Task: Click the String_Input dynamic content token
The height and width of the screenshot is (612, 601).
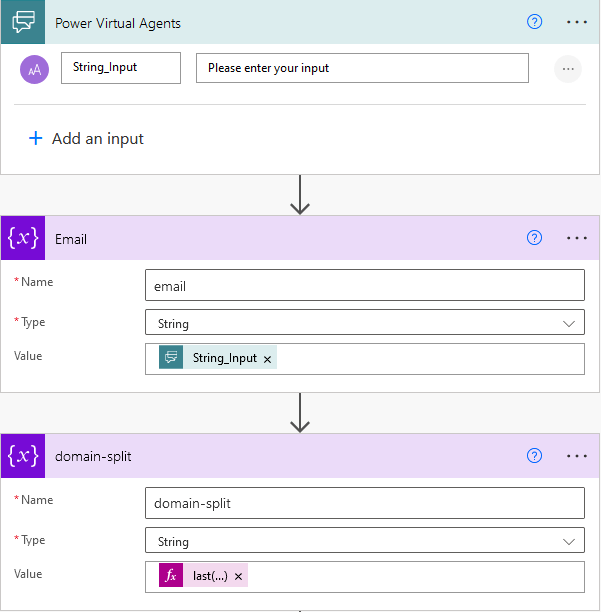Action: [218, 357]
